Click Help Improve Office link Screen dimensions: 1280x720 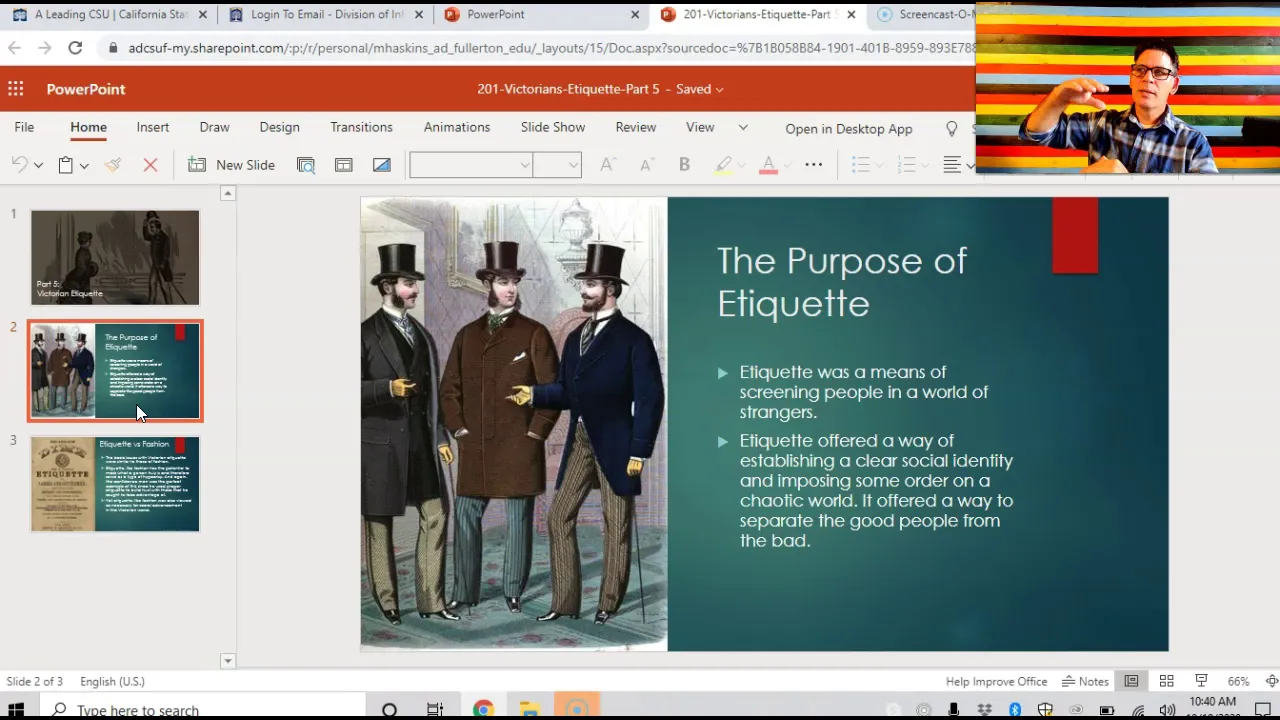pos(996,681)
